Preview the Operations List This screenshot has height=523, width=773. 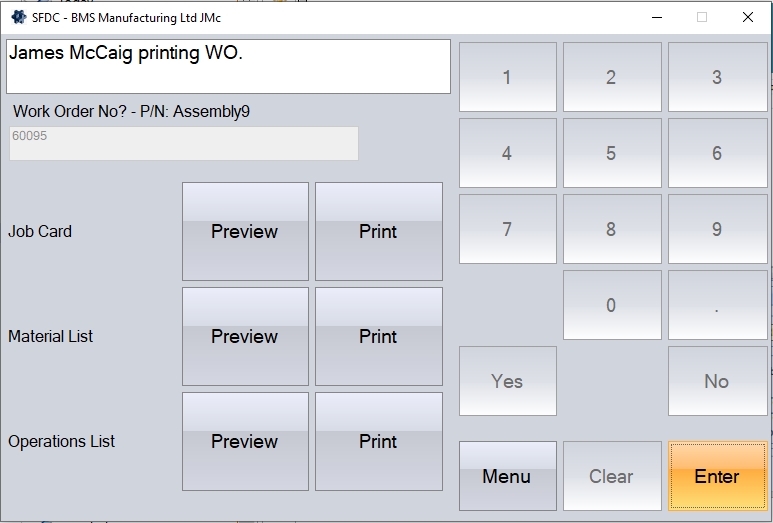pos(245,441)
